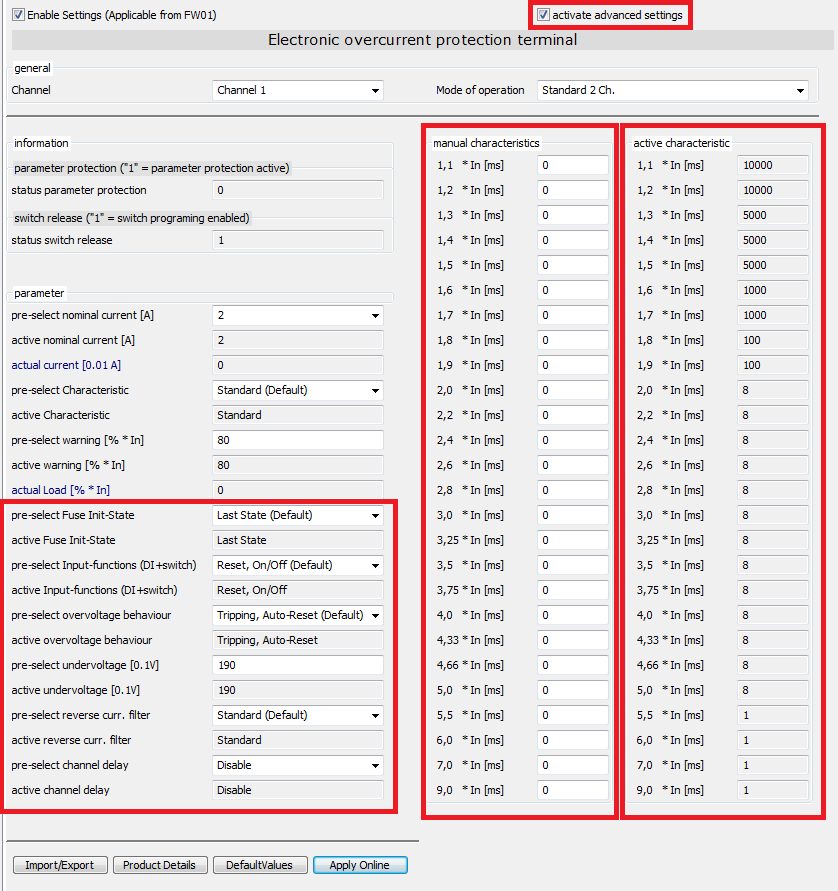838x891 pixels.
Task: Click the DefaultValues button
Action: pyautogui.click(x=260, y=865)
